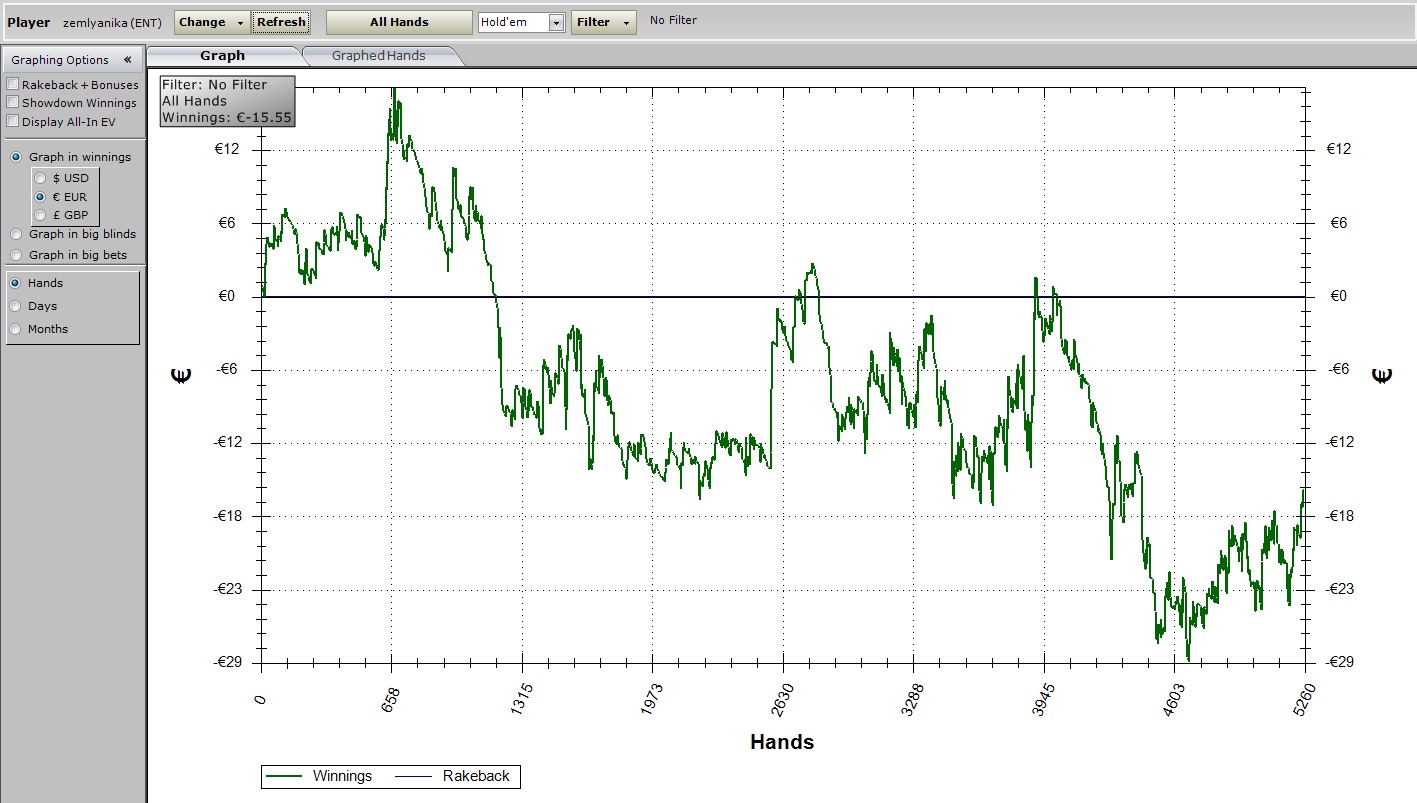Toggle Display All-In EV checkbox

[x=13, y=121]
